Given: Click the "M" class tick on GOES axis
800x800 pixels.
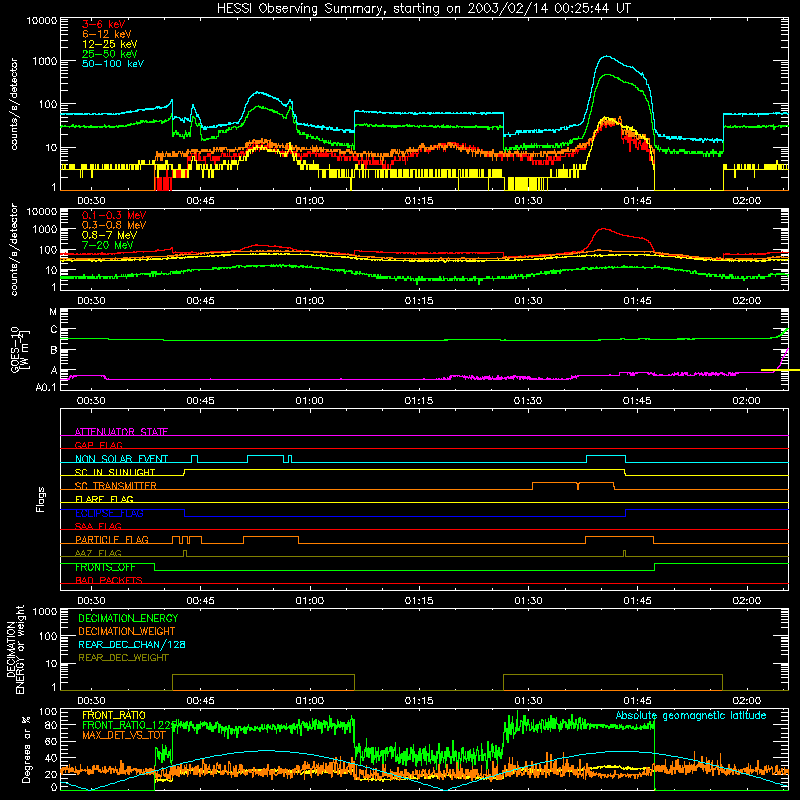Looking at the screenshot, I should point(53,312).
